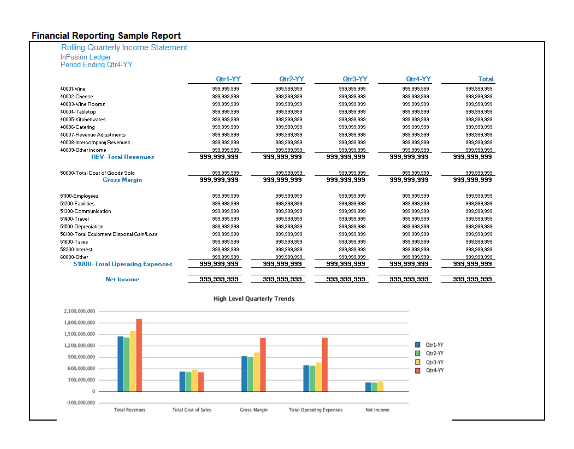
Task: Select the Qtr4-YY column header in table
Action: (418, 79)
